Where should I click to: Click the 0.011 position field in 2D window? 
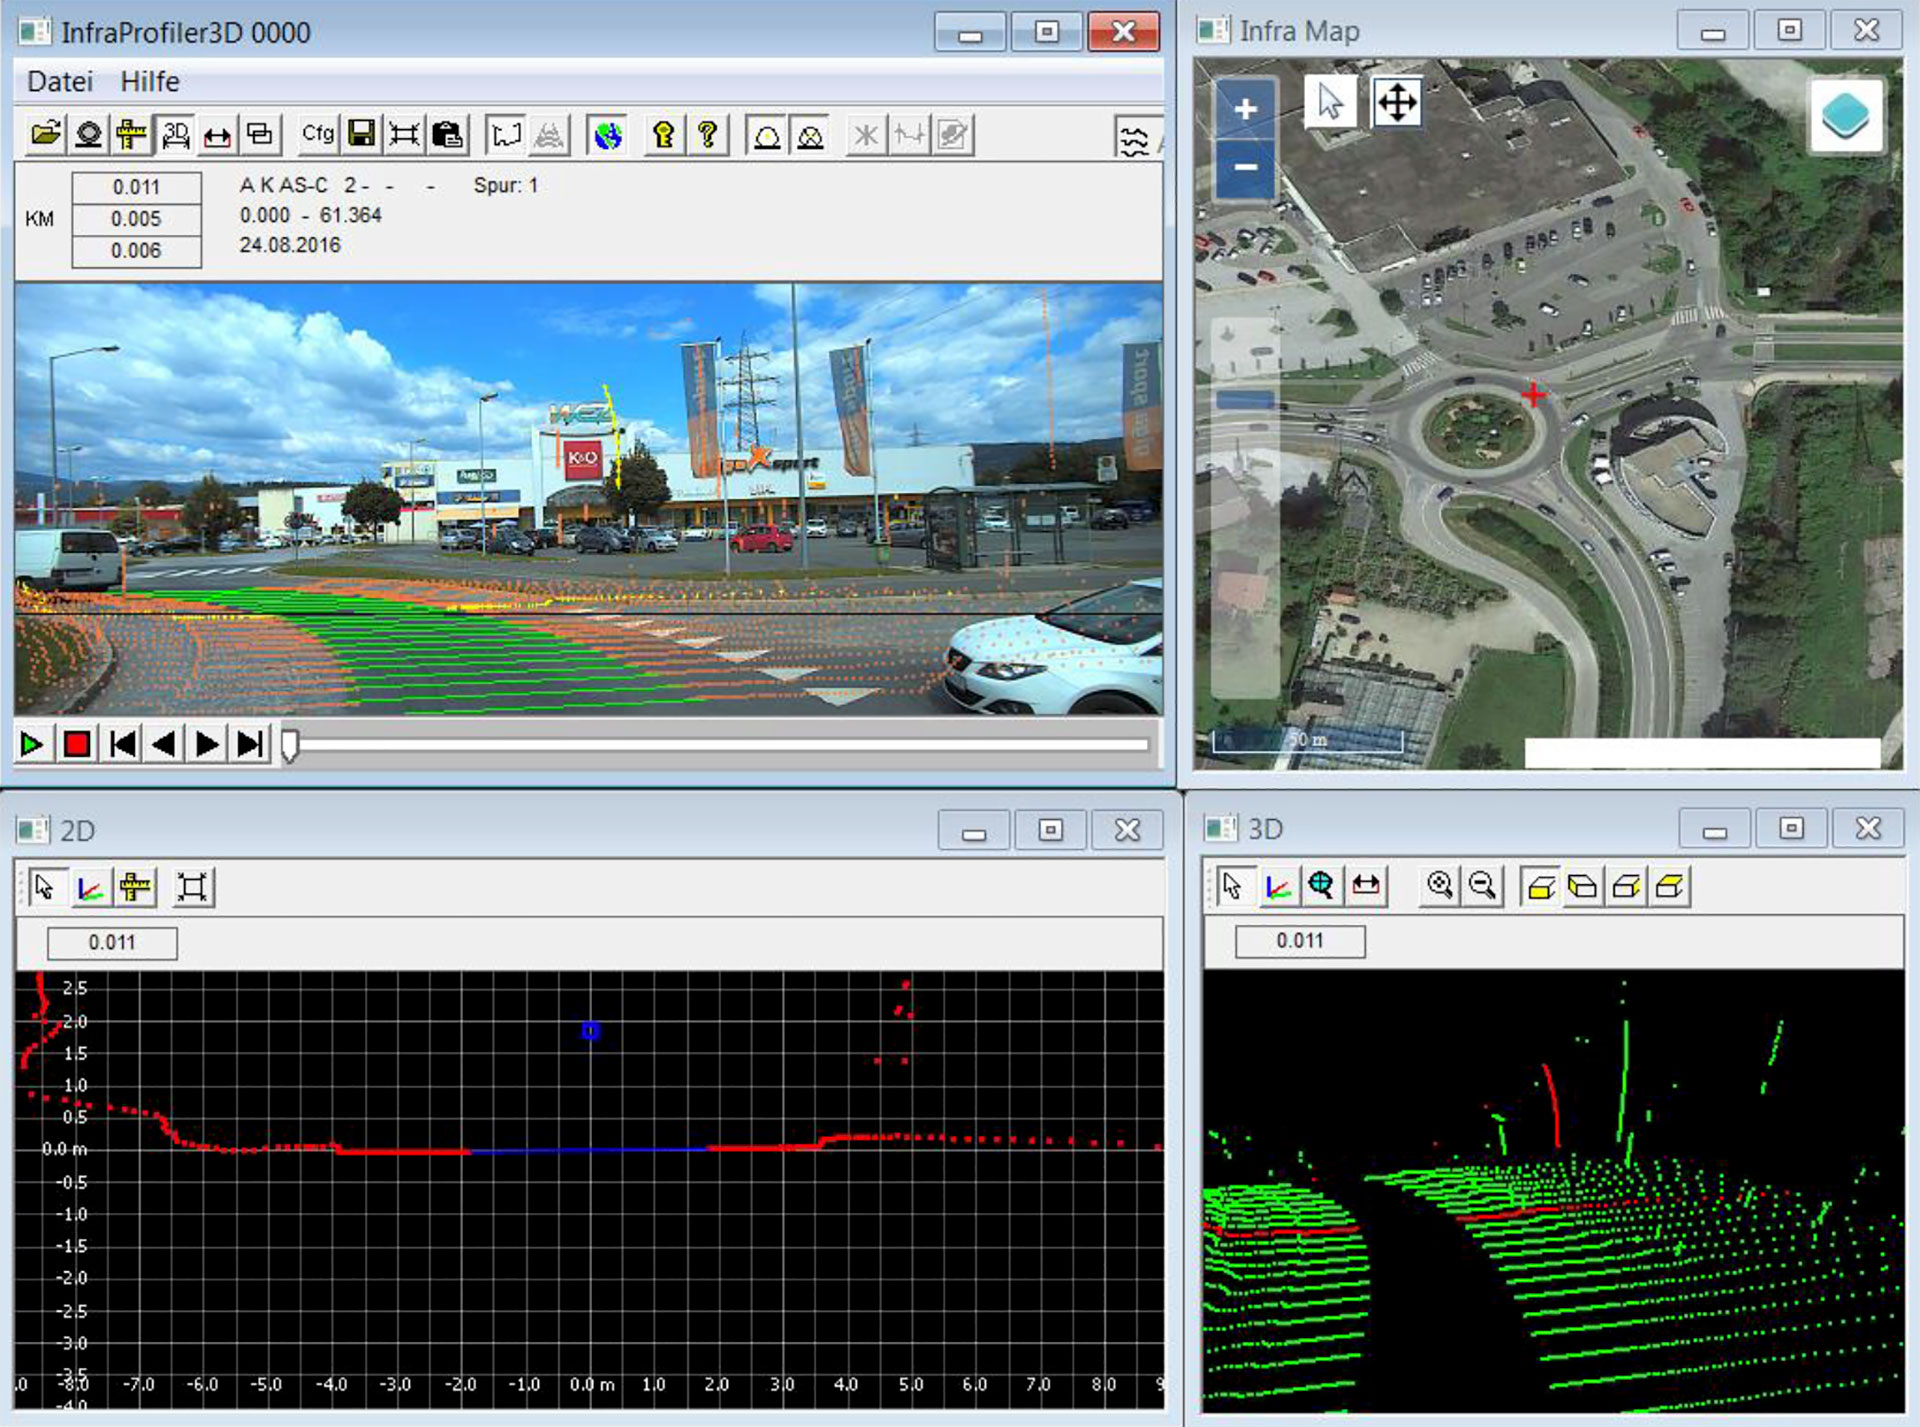coord(112,943)
